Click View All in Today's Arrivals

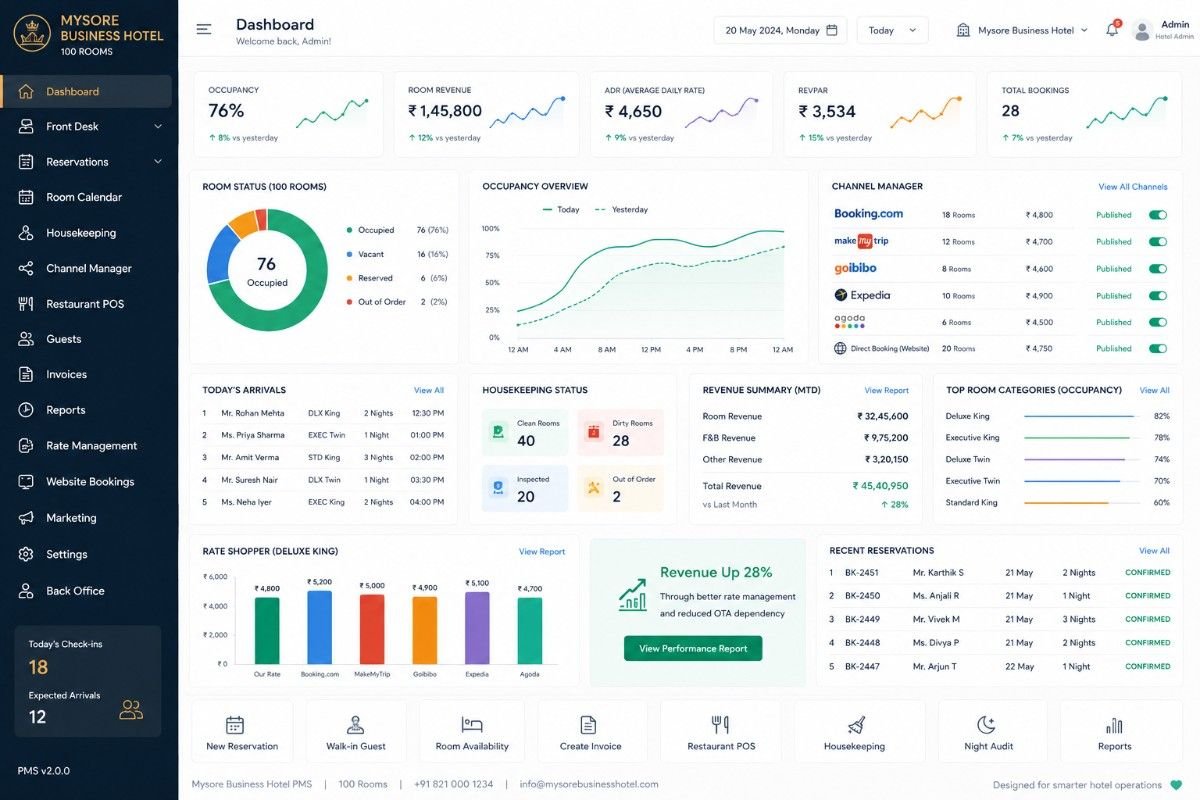click(x=429, y=391)
